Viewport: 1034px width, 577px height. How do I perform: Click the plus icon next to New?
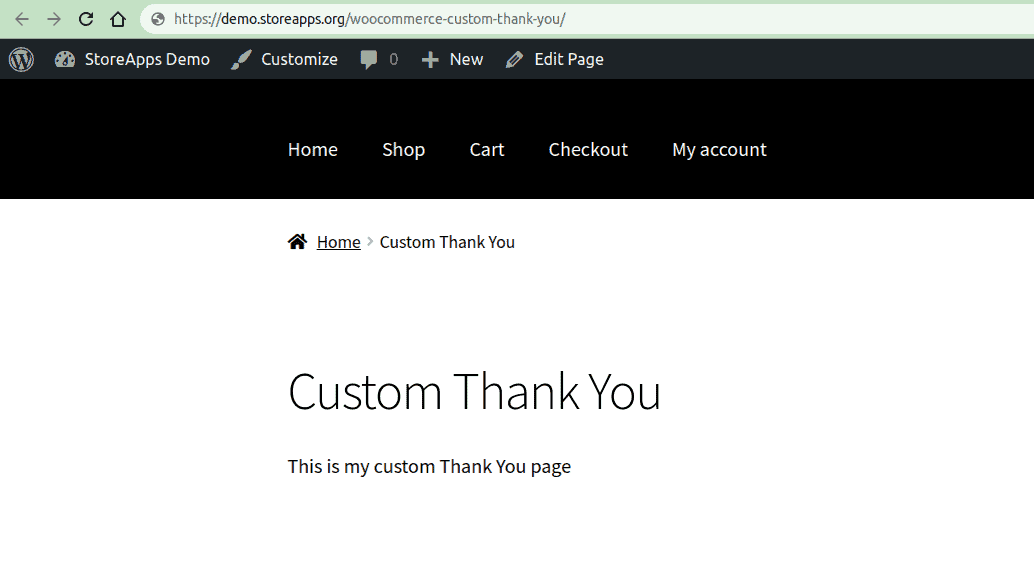[x=430, y=60]
